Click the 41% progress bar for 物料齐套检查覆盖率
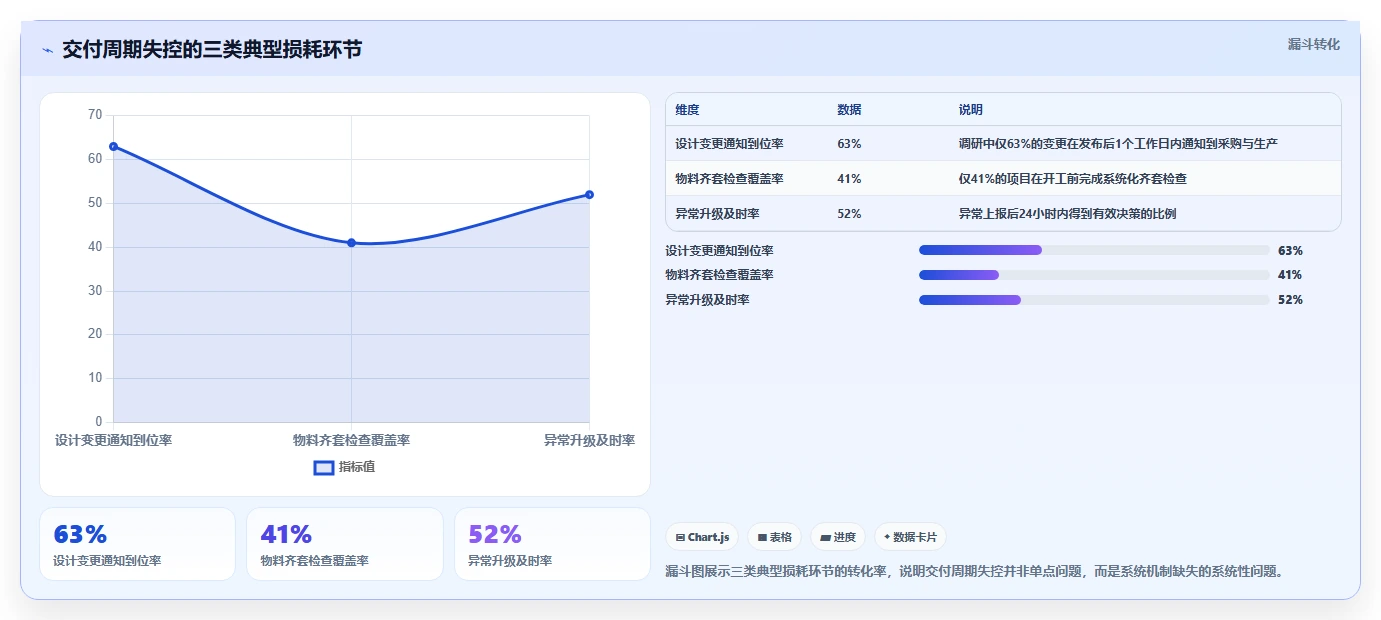This screenshot has height=620, width=1381. pos(1094,275)
